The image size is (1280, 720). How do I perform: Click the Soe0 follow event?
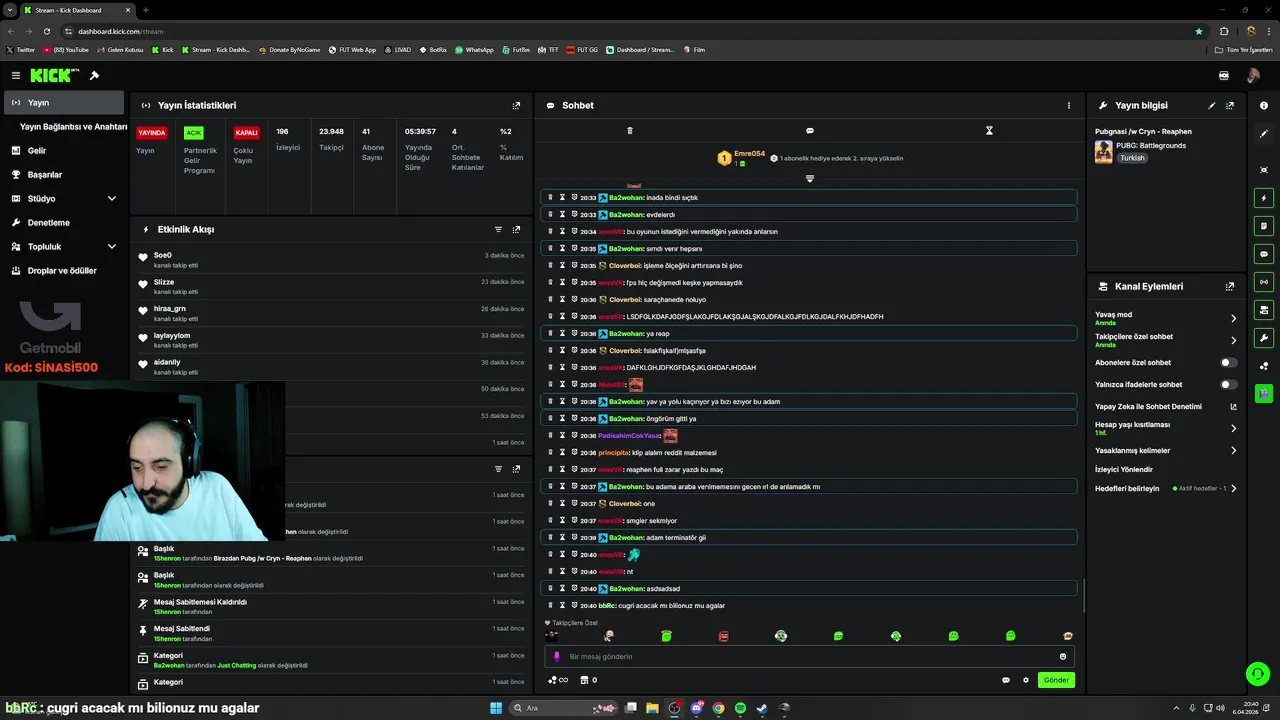[x=331, y=259]
